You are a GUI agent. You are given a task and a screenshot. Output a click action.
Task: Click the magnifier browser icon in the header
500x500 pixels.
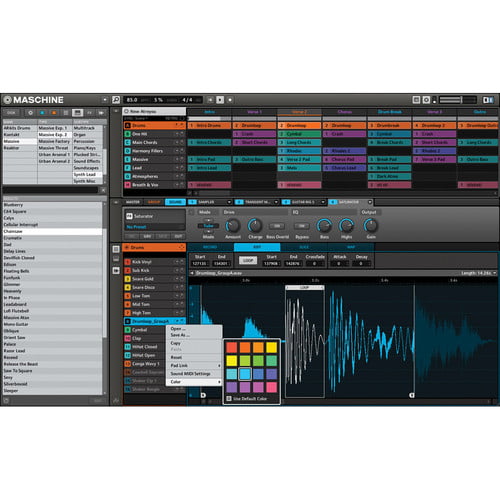[x=116, y=99]
